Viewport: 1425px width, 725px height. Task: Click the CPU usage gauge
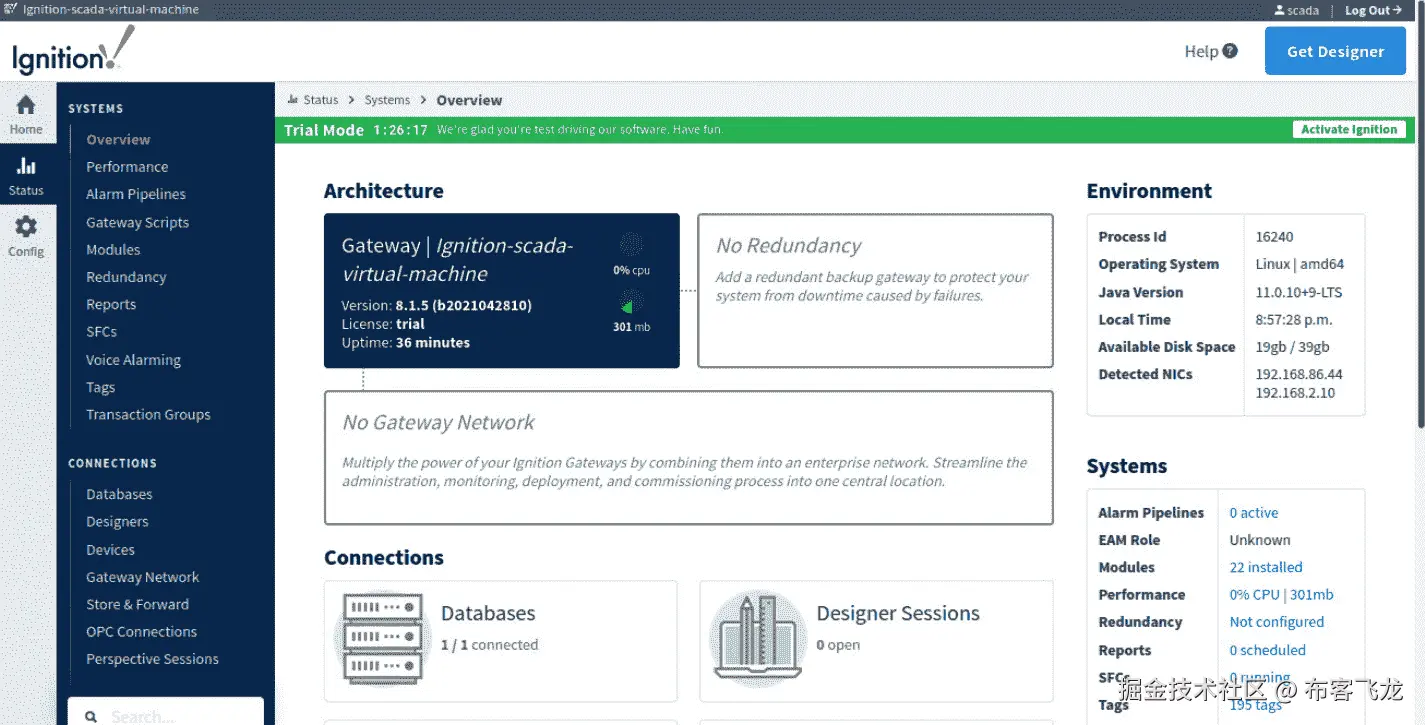coord(631,245)
